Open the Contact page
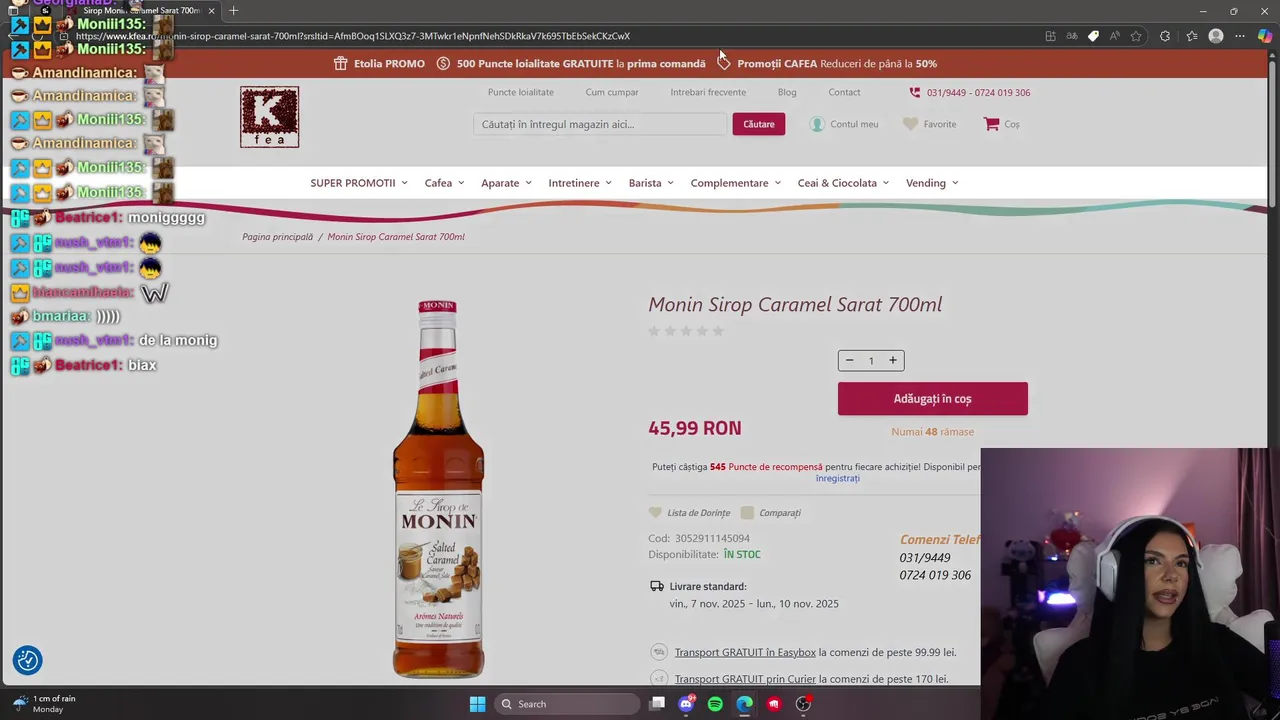This screenshot has height=720, width=1280. (x=844, y=92)
